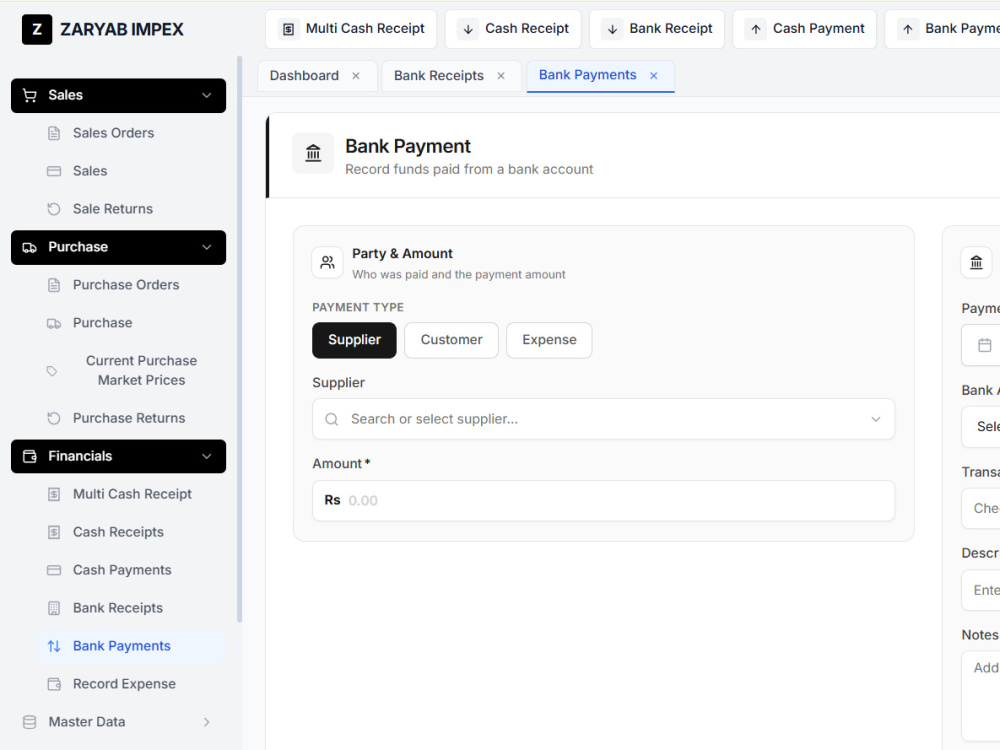Screen dimensions: 1000x750
Task: Click the truck icon beside Purchase item
Action: [x=54, y=323]
